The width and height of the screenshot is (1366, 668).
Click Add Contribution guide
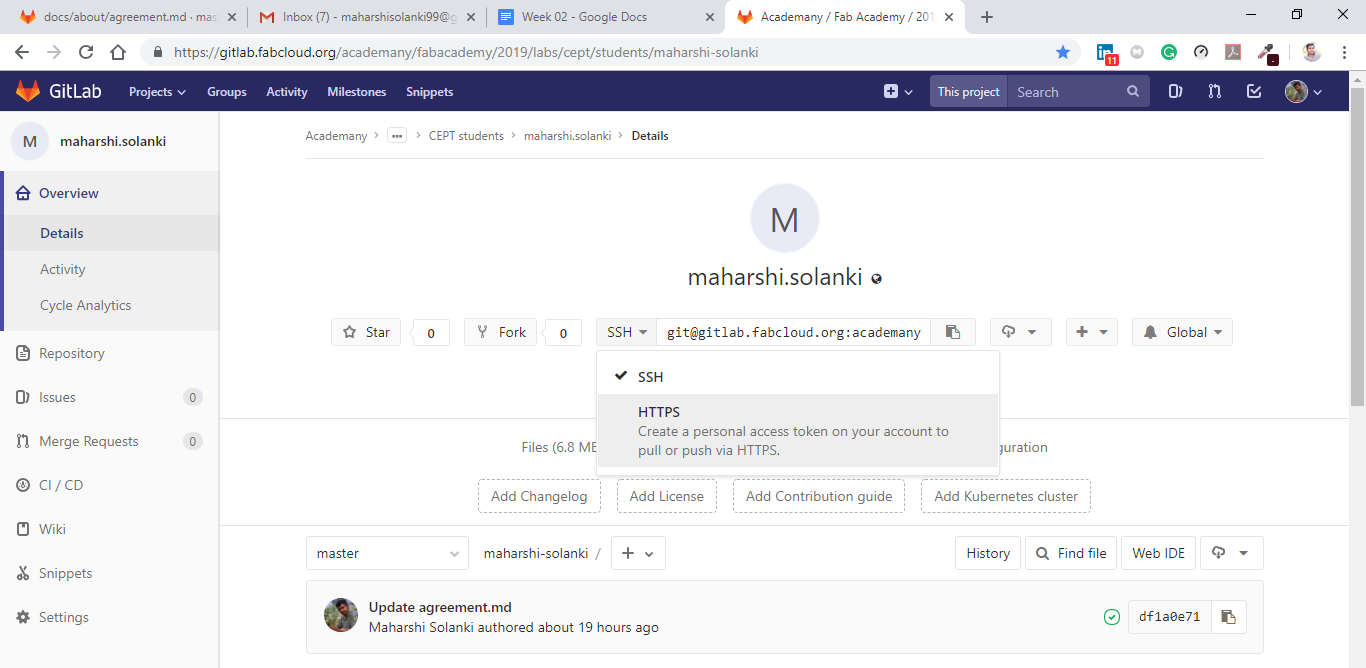coord(819,496)
